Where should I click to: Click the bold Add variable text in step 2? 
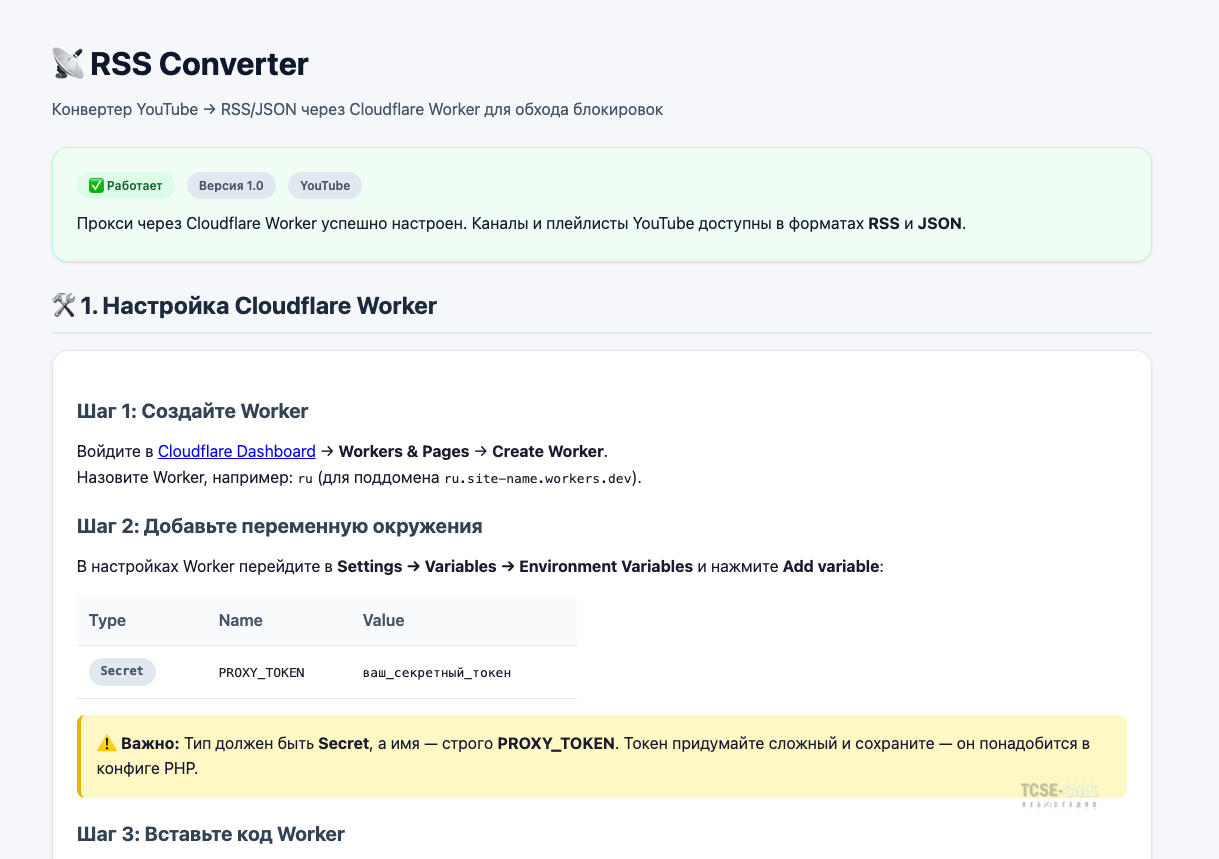831,566
